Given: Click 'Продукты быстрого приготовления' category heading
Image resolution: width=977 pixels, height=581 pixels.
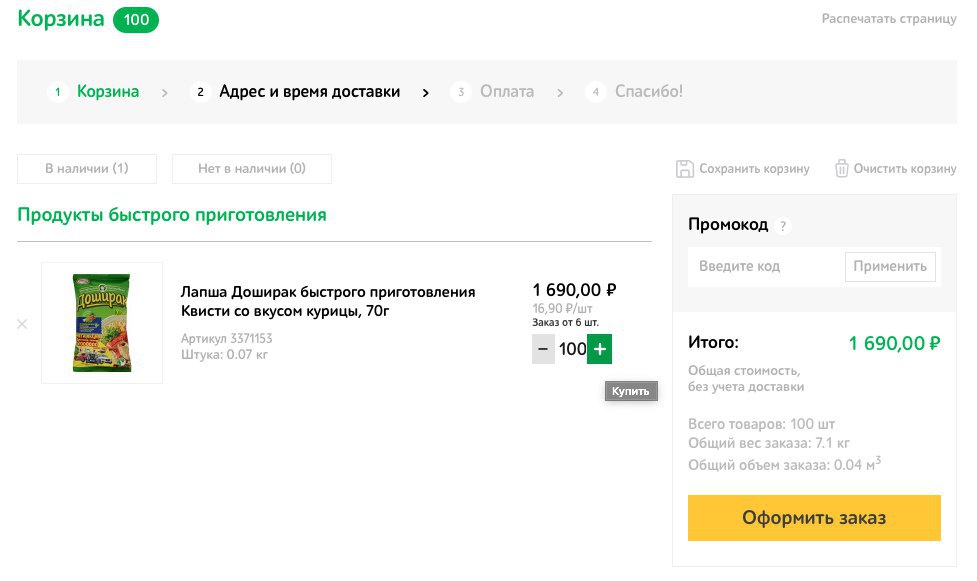Looking at the screenshot, I should [171, 215].
